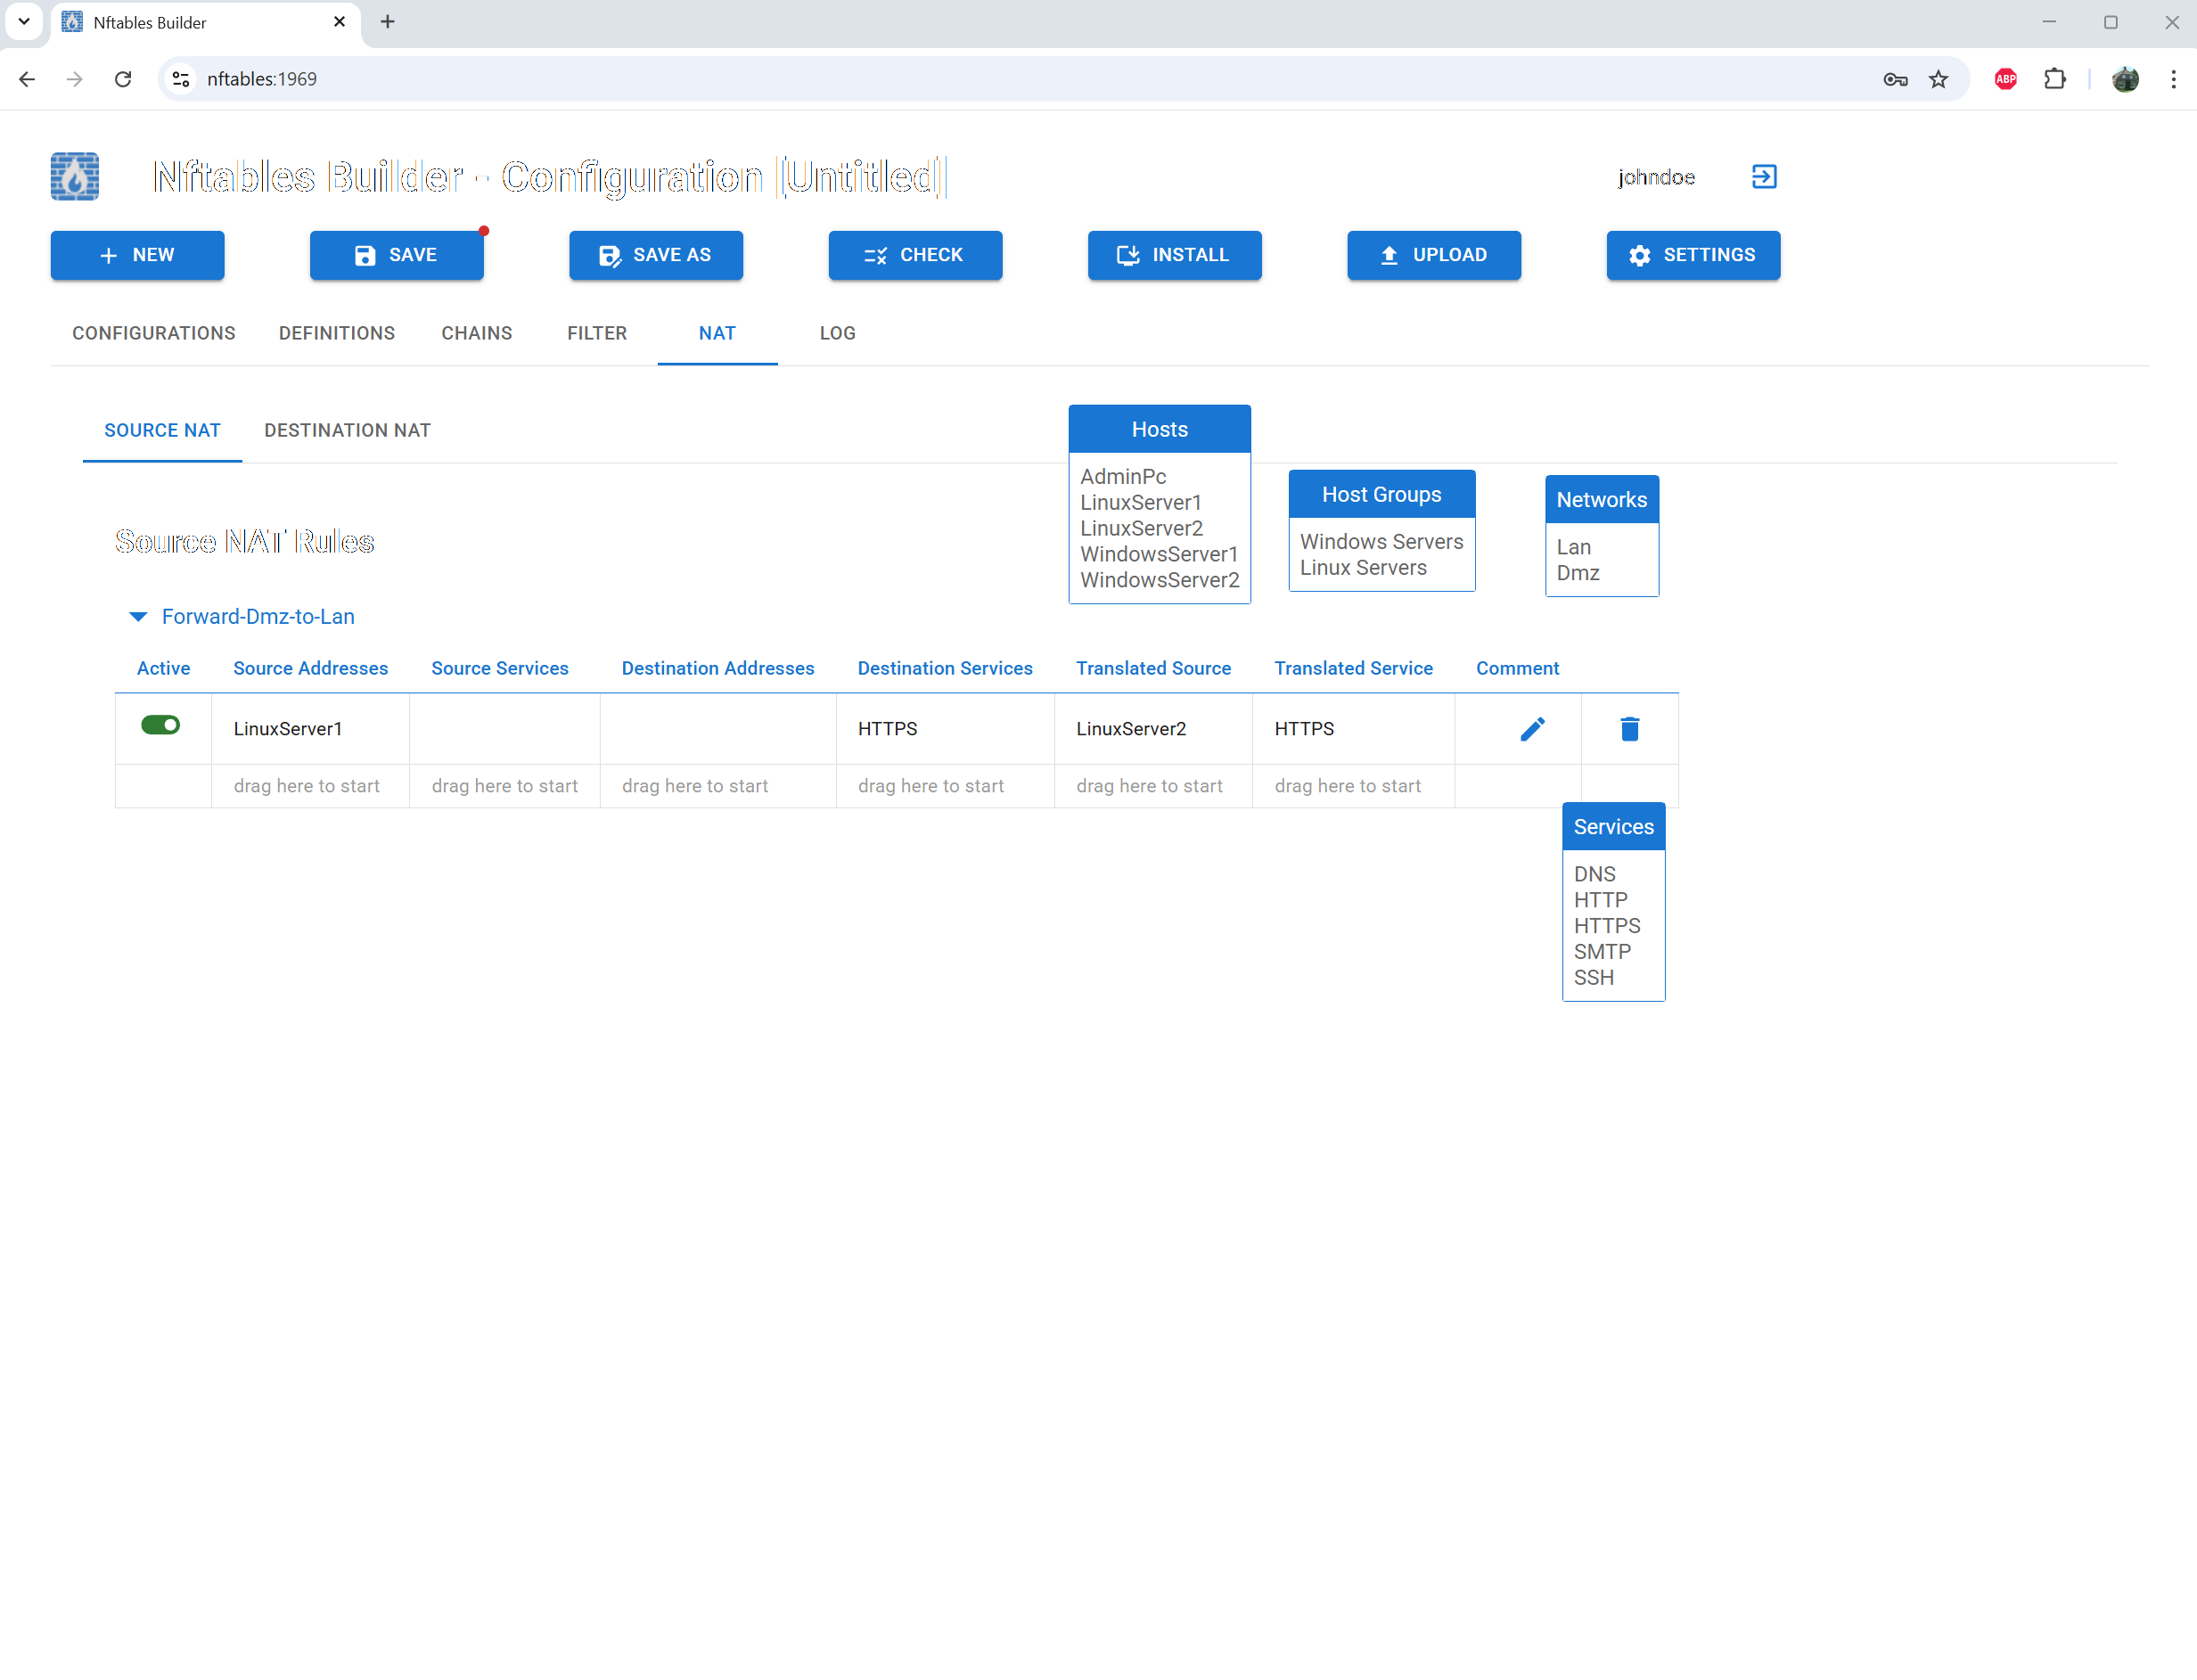Collapse the Forward-Dmz-to-Lan rule group

pos(138,616)
